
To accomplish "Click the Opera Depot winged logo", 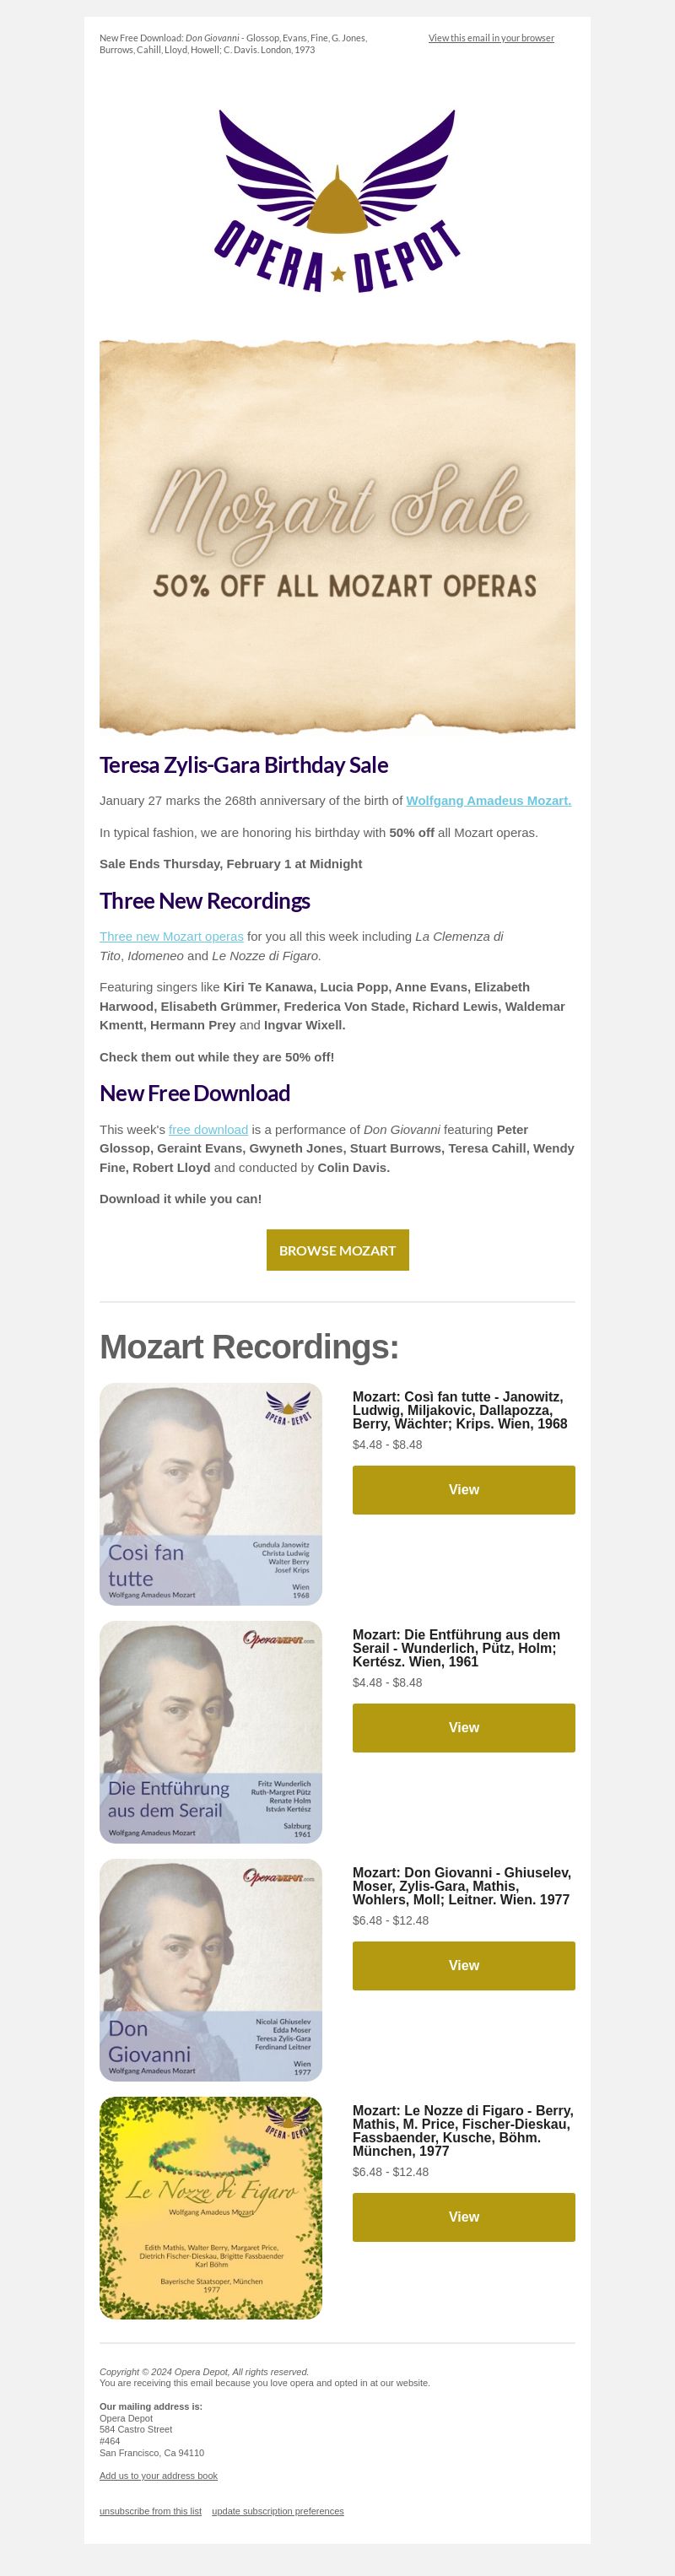I will pyautogui.click(x=337, y=200).
